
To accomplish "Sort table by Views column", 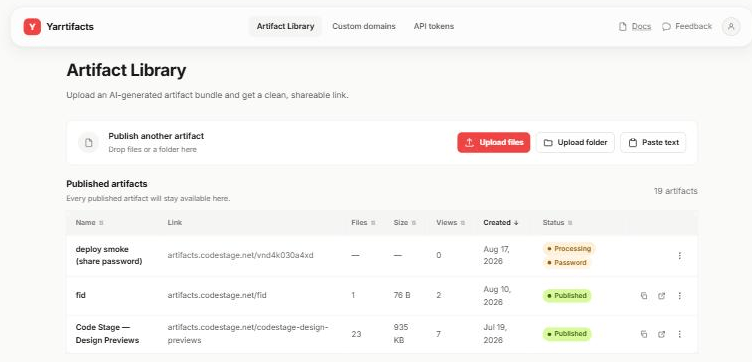I will 450,222.
